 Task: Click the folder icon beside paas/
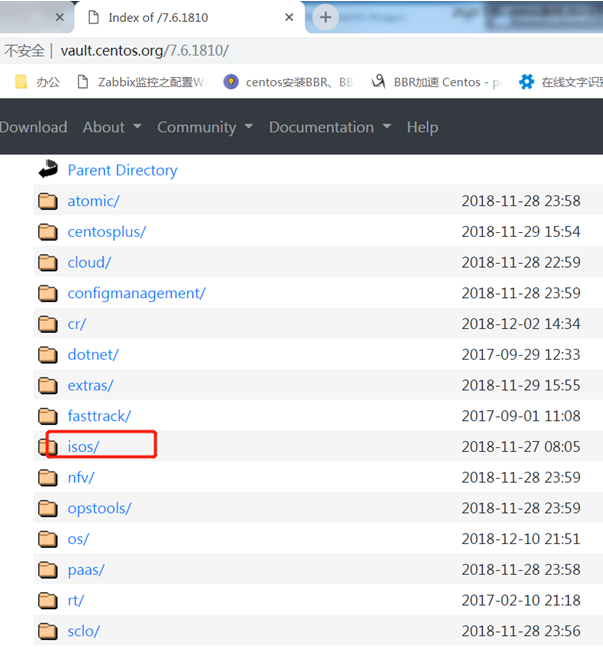coord(48,570)
